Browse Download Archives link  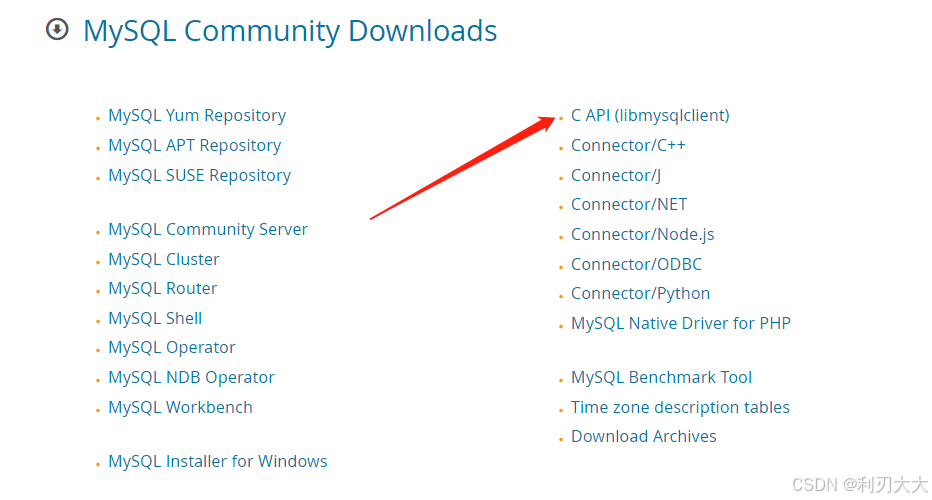tap(644, 436)
